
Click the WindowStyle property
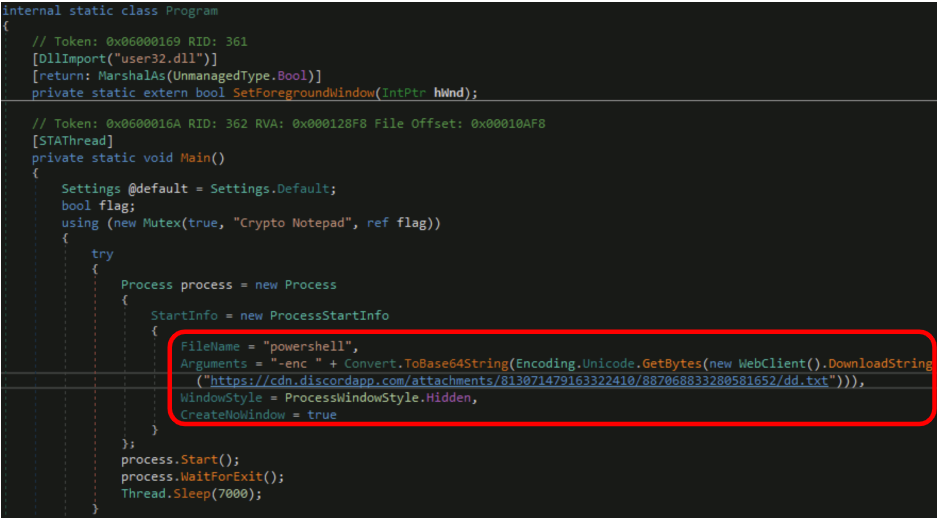point(222,398)
